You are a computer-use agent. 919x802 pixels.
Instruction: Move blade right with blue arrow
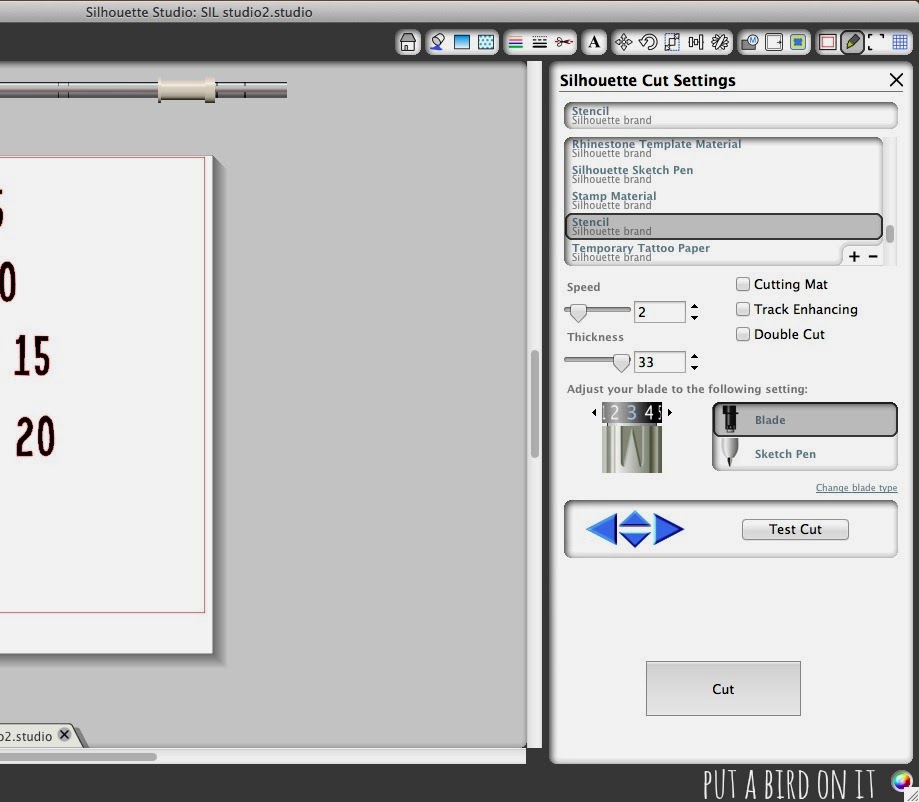pos(669,529)
